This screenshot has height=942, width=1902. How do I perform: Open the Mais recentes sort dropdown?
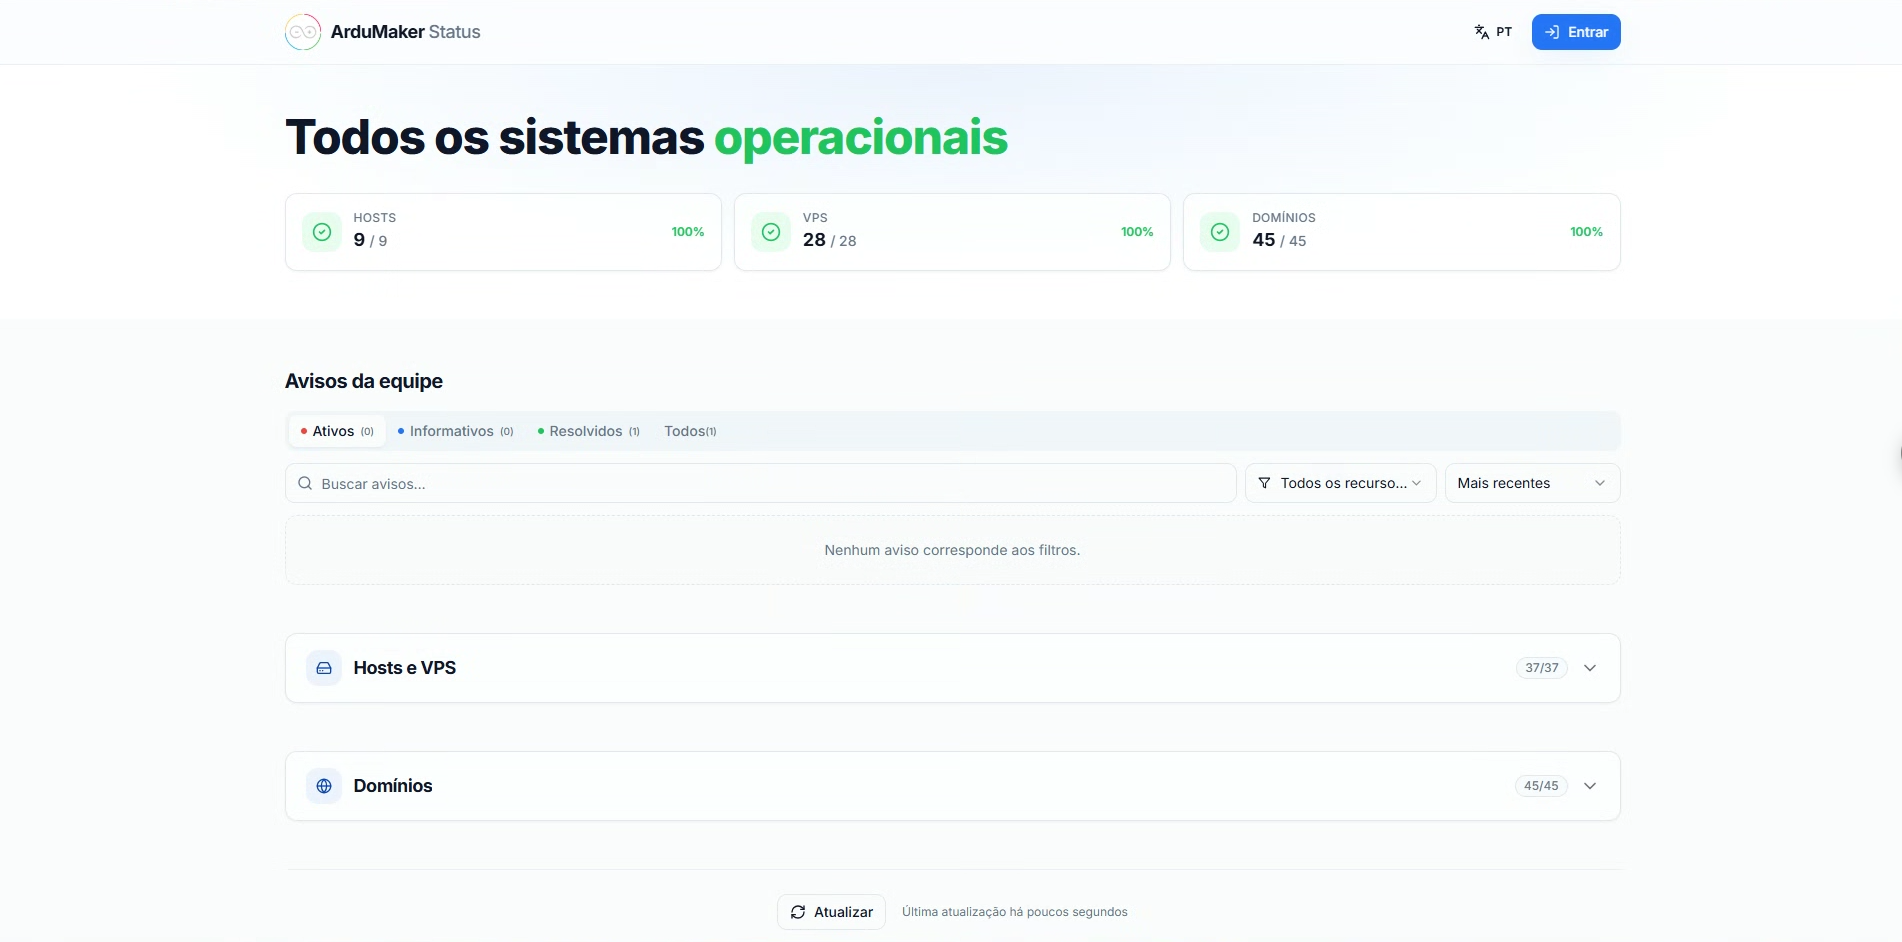point(1532,483)
